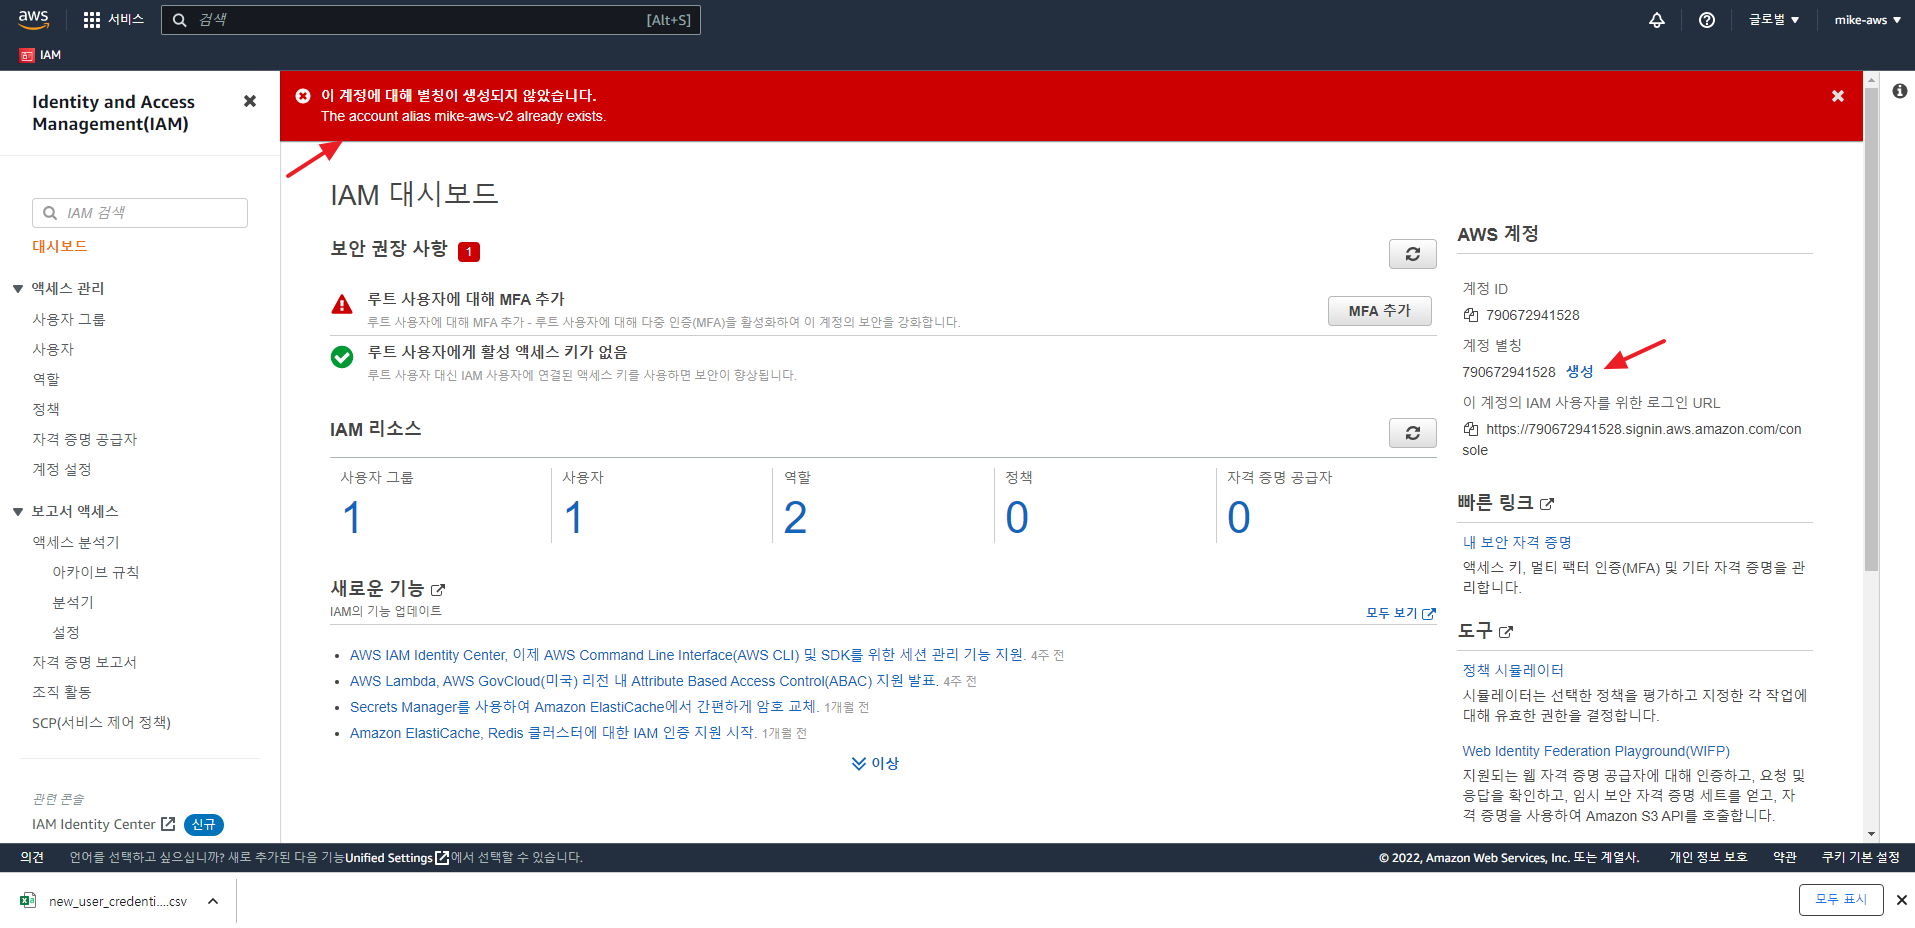This screenshot has height=928, width=1915.
Task: Open Web Identity Federation Playground link
Action: (x=1596, y=751)
